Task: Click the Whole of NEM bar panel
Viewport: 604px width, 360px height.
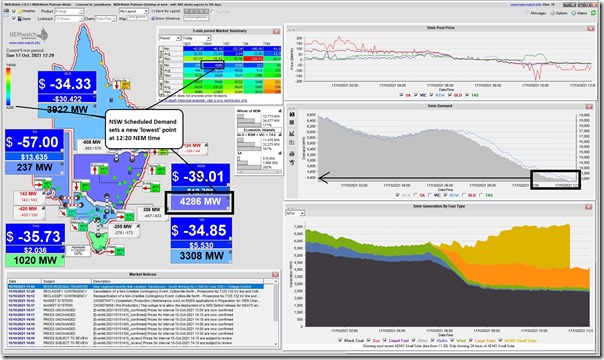Action: click(x=258, y=118)
